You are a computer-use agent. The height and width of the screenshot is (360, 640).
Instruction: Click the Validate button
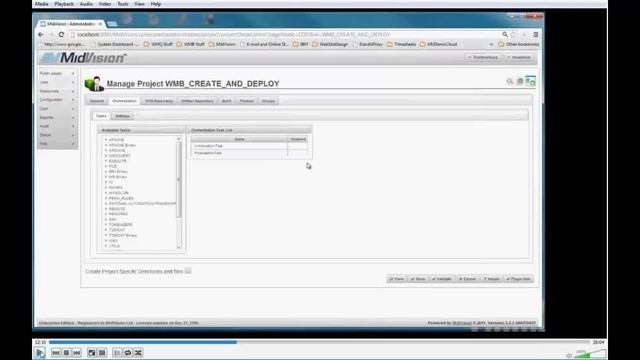442,279
